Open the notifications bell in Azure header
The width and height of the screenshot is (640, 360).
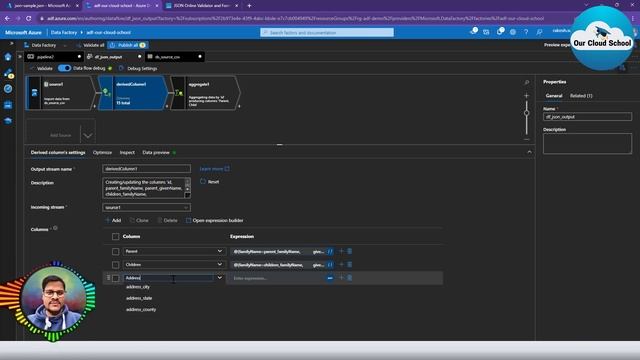coord(499,32)
